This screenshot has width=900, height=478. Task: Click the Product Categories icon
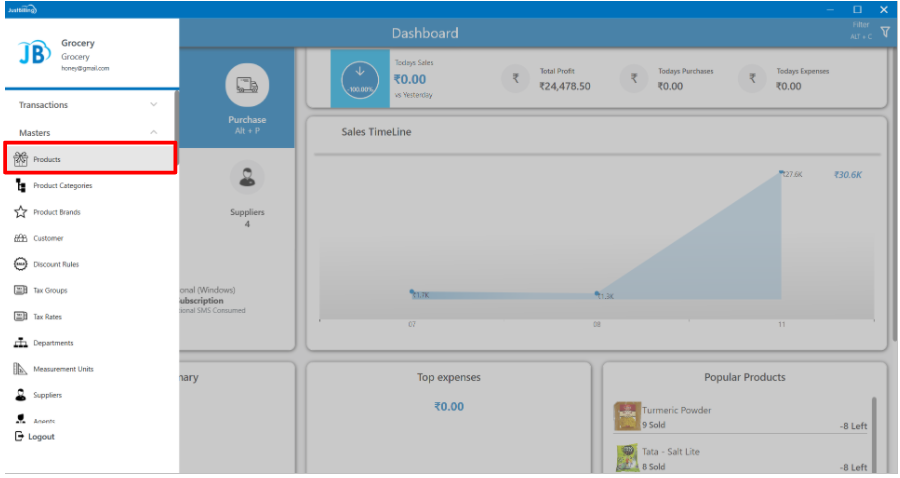[21, 186]
